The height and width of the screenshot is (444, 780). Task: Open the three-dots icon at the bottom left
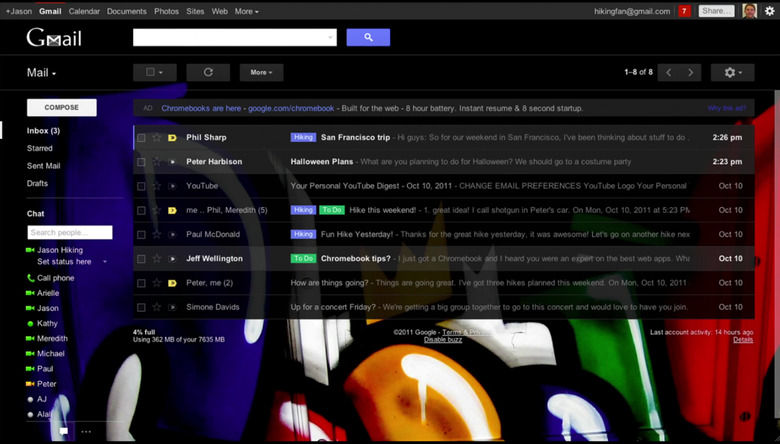pos(86,432)
